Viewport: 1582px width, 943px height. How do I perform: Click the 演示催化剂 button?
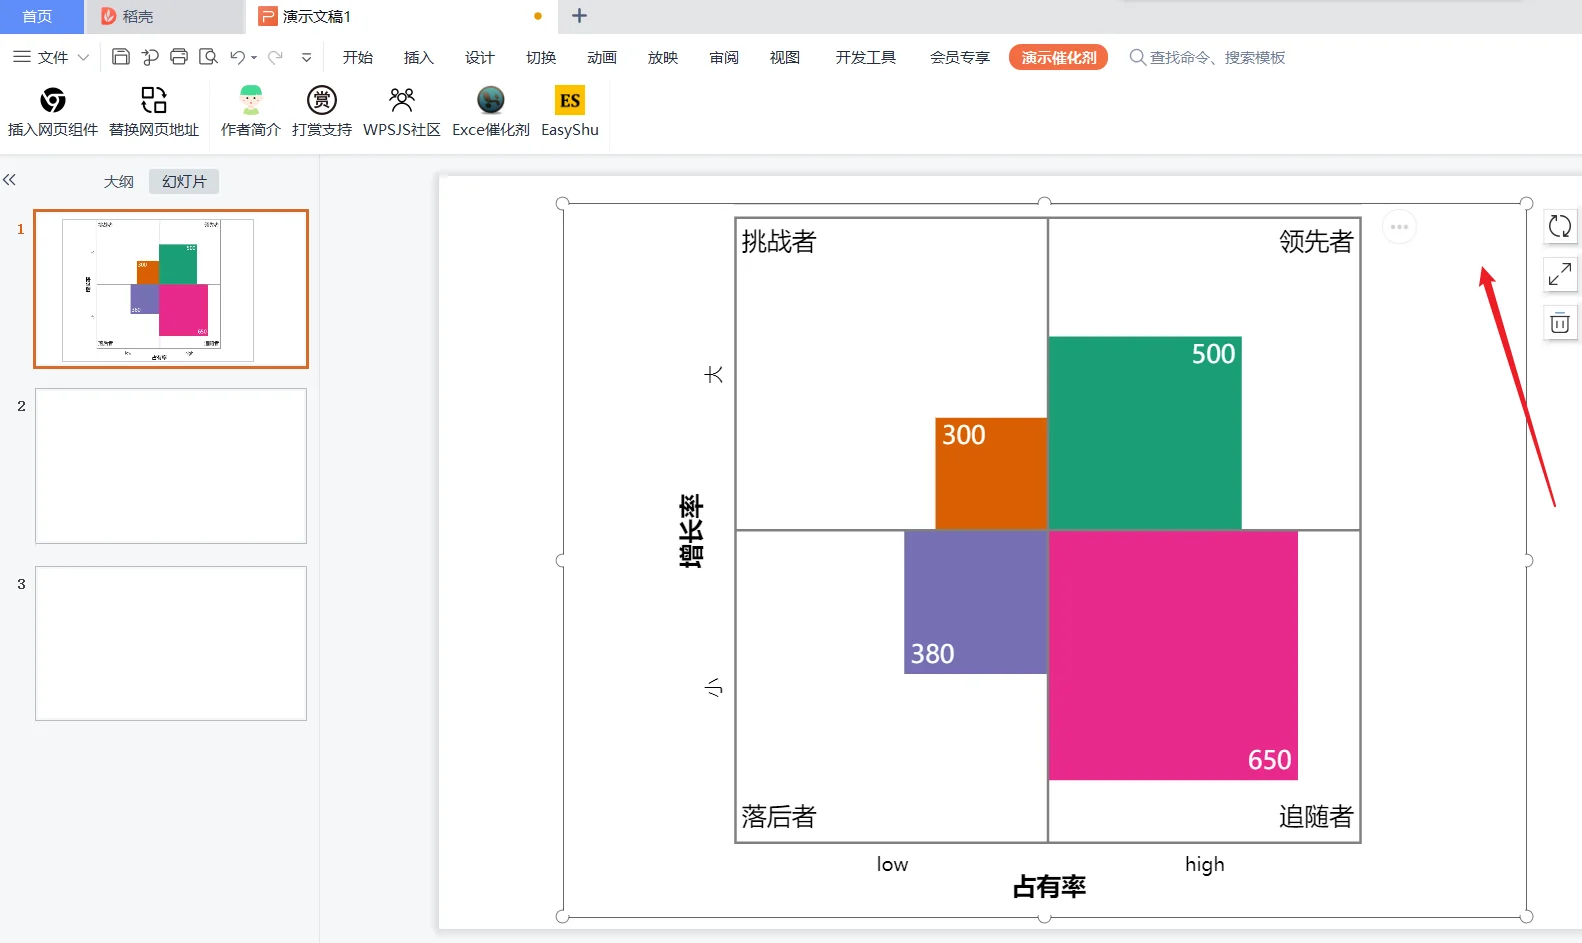pyautogui.click(x=1059, y=58)
